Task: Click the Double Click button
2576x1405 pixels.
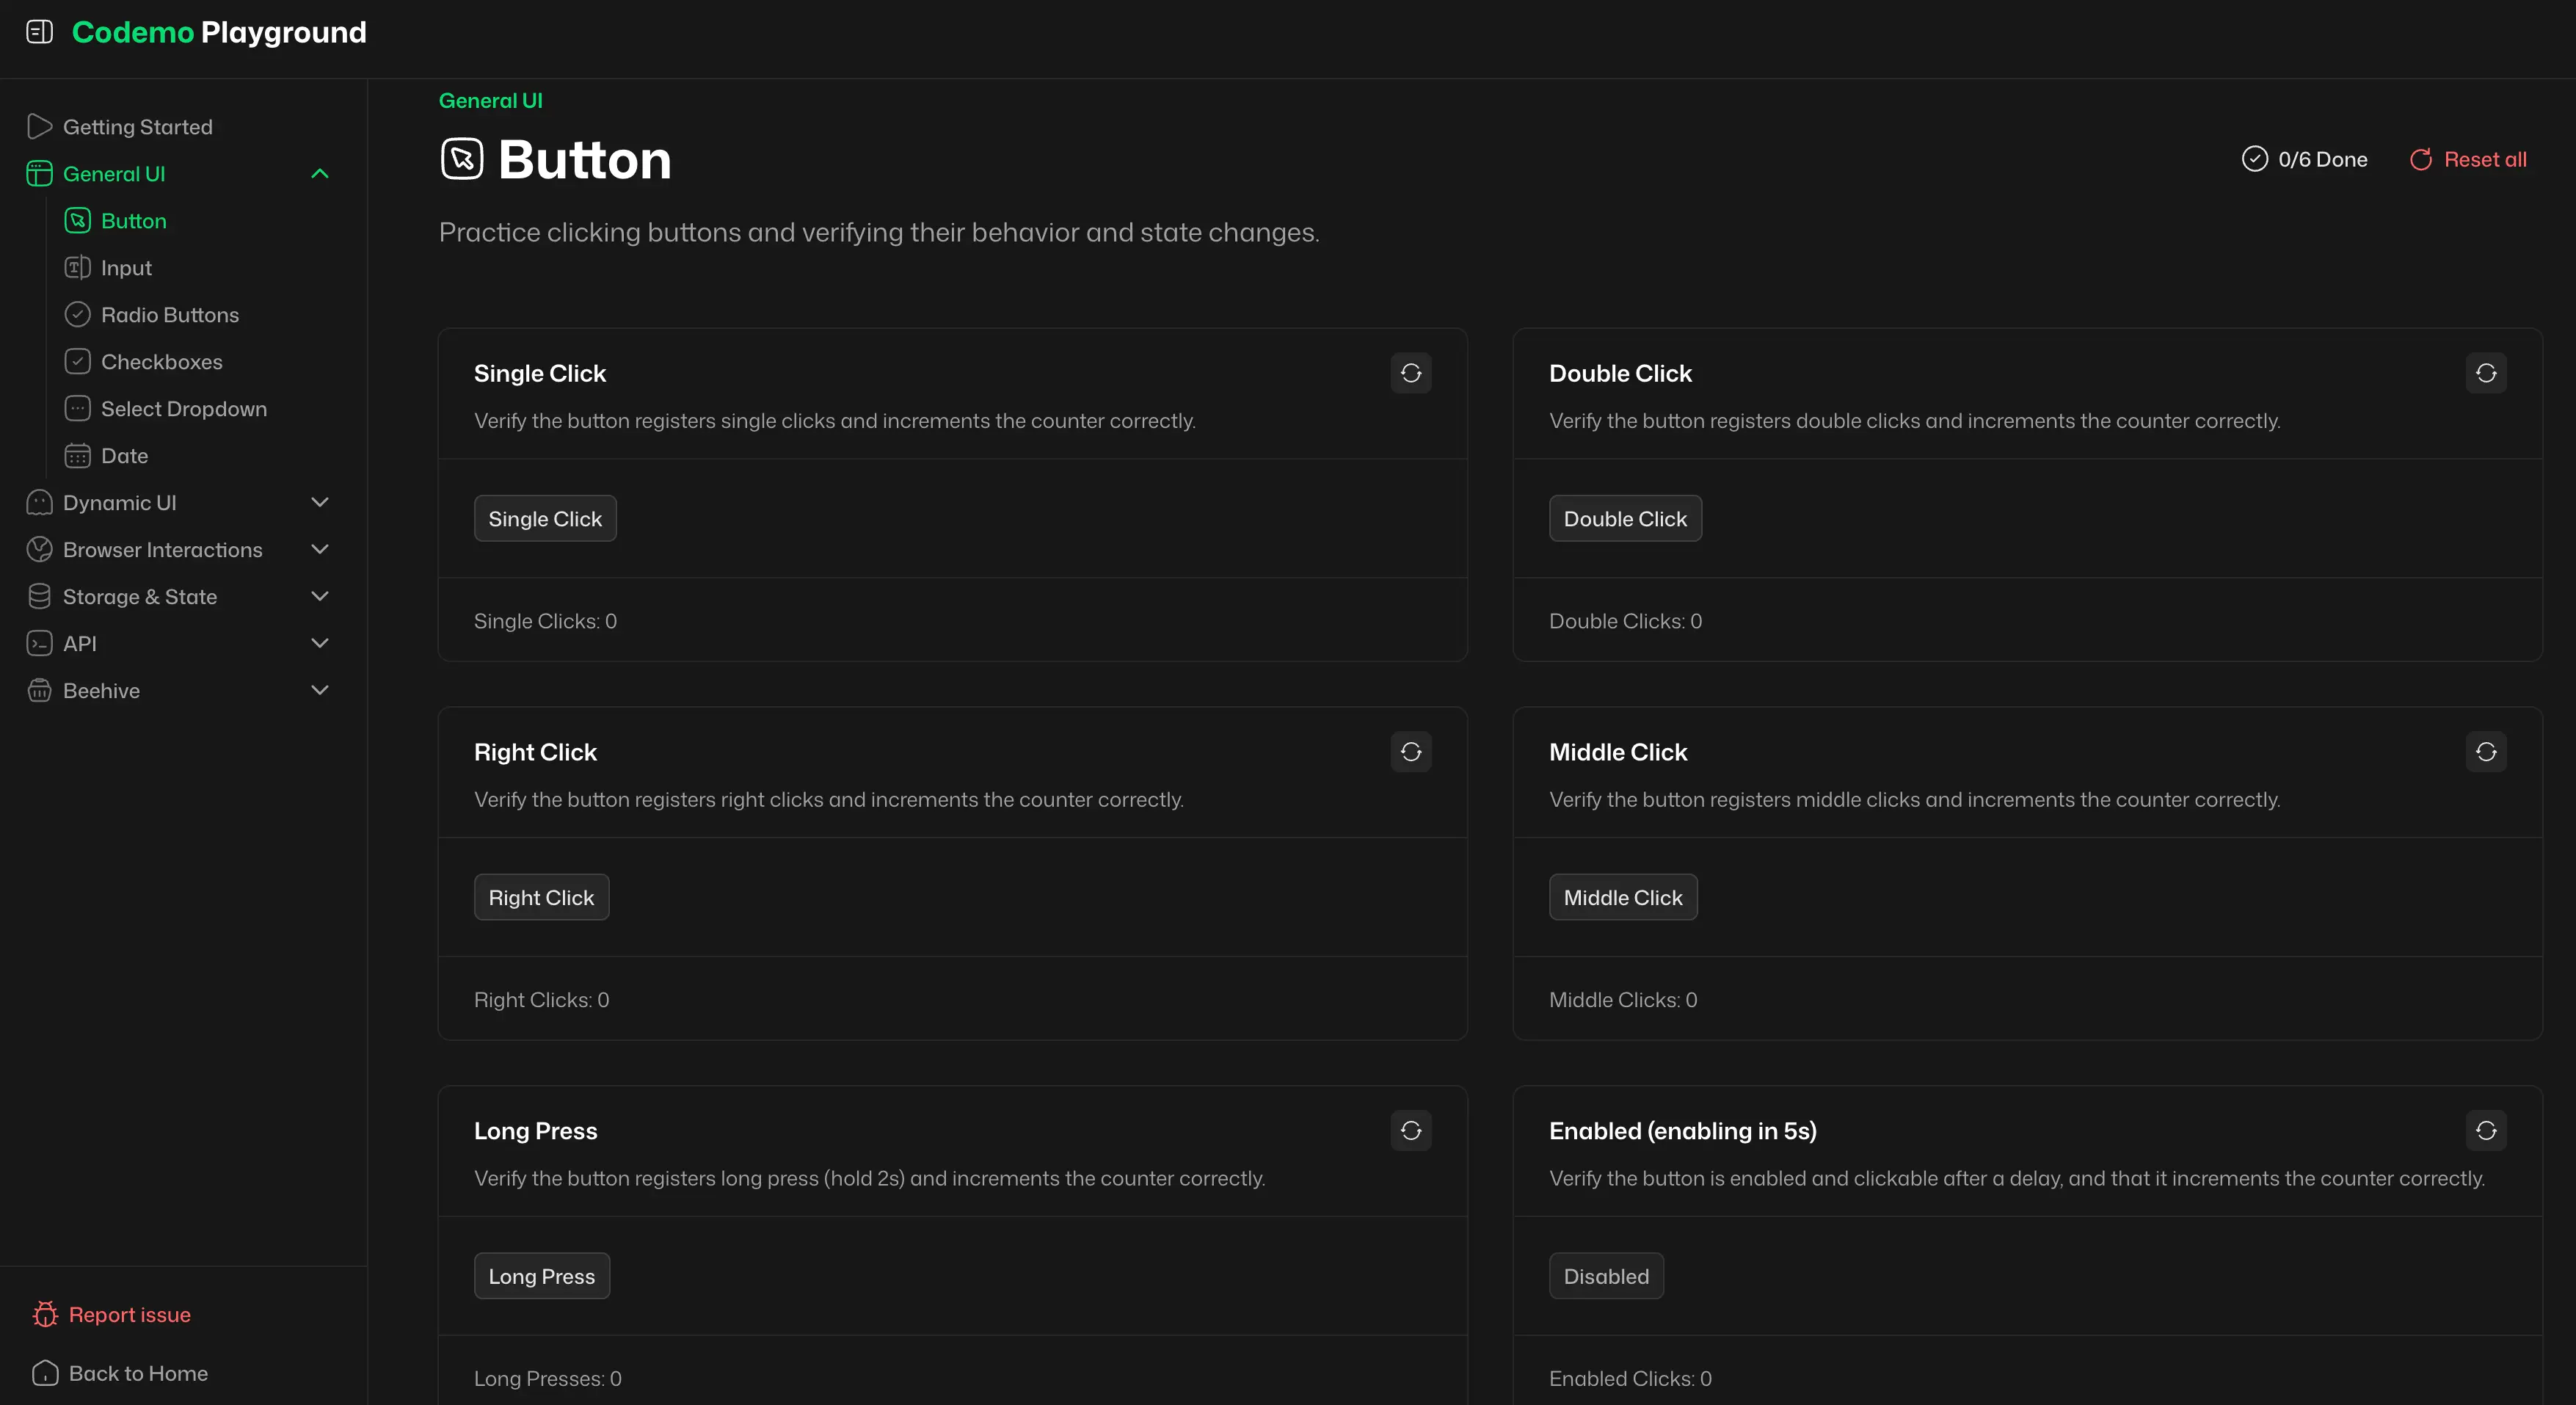Action: tap(1625, 519)
